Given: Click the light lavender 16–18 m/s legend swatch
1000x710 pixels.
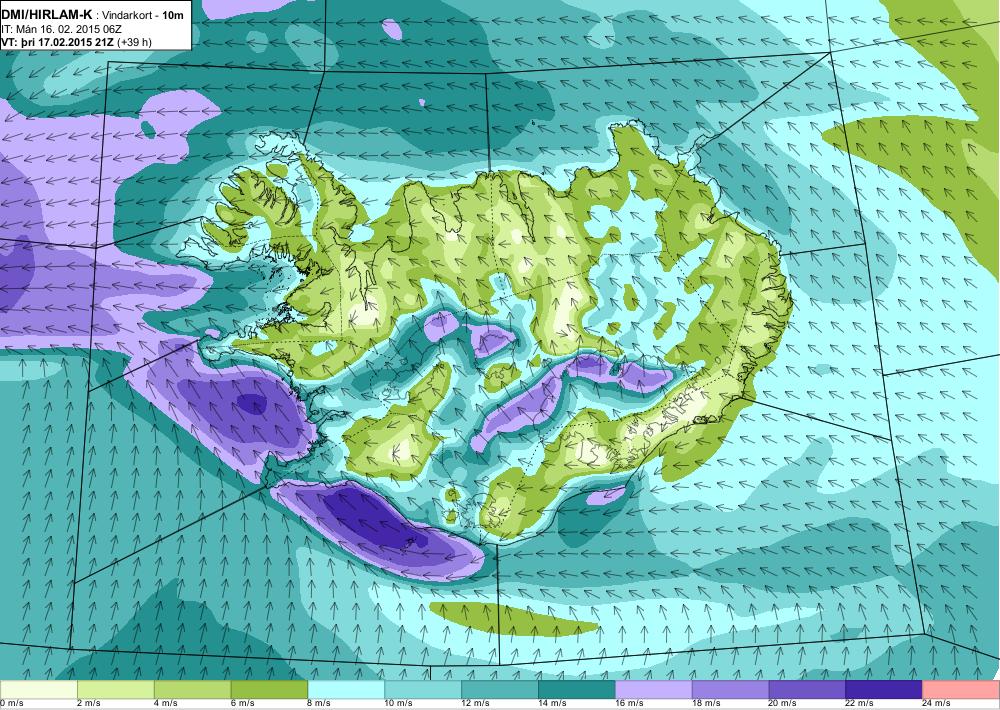Looking at the screenshot, I should pos(654,690).
